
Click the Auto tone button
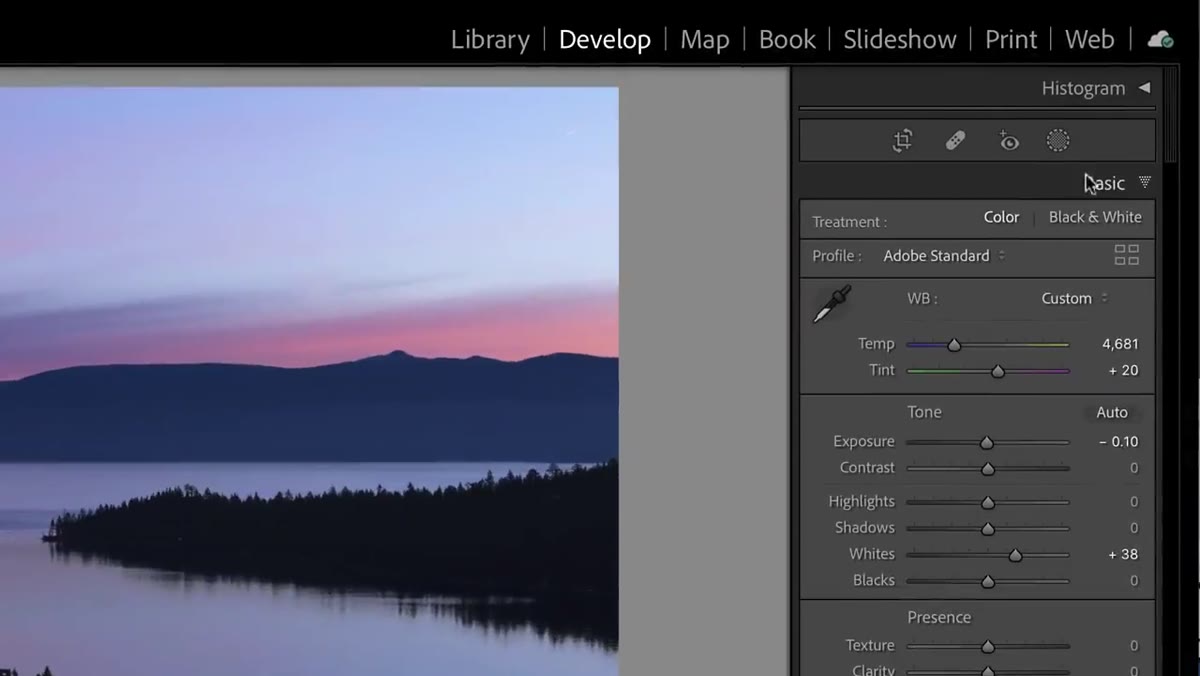(1112, 412)
